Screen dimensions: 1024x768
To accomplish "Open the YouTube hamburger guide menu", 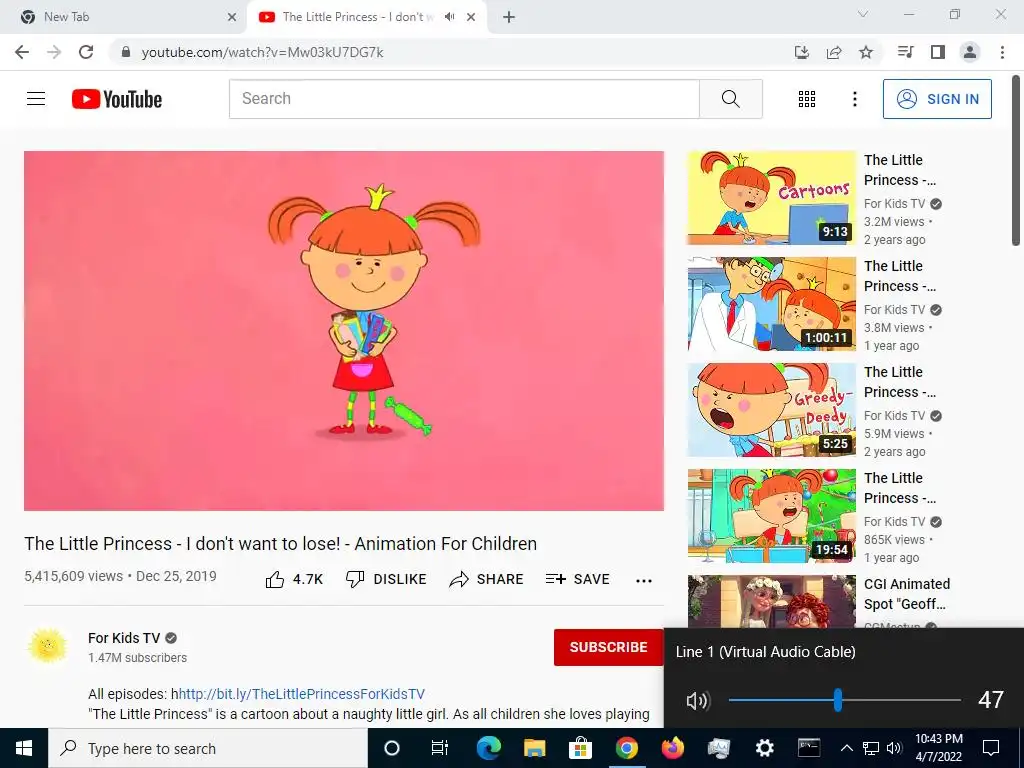I will [x=36, y=99].
